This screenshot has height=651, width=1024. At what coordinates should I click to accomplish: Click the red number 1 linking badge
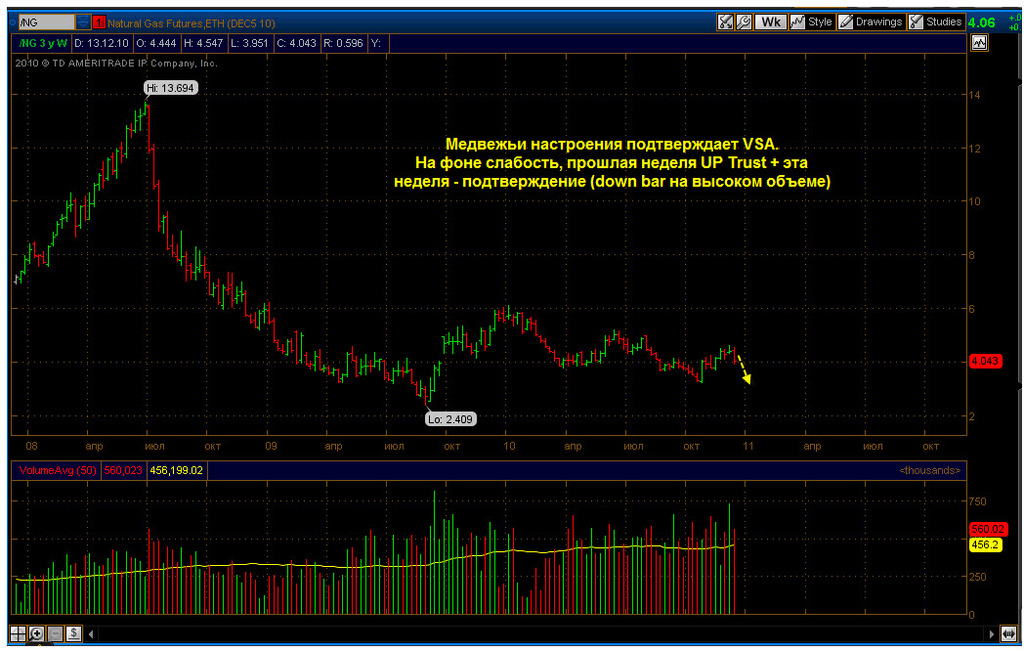click(99, 23)
